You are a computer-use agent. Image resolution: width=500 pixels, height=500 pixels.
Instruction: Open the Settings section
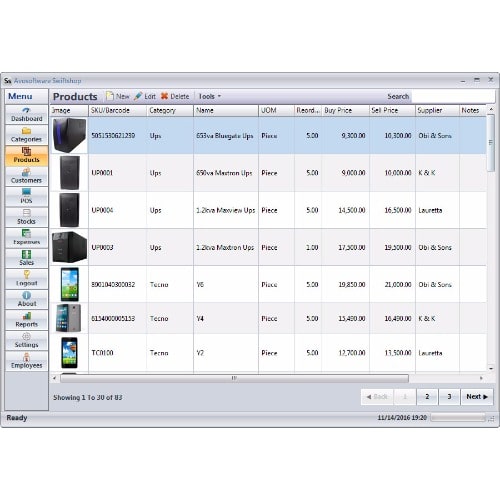click(27, 340)
